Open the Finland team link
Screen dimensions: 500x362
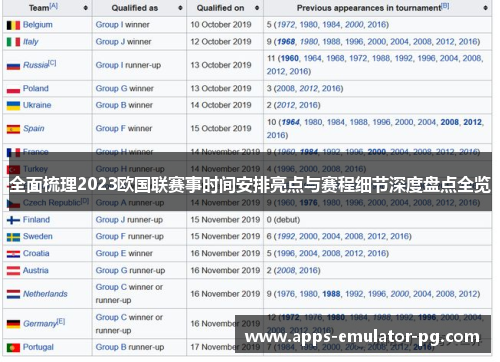coord(36,220)
